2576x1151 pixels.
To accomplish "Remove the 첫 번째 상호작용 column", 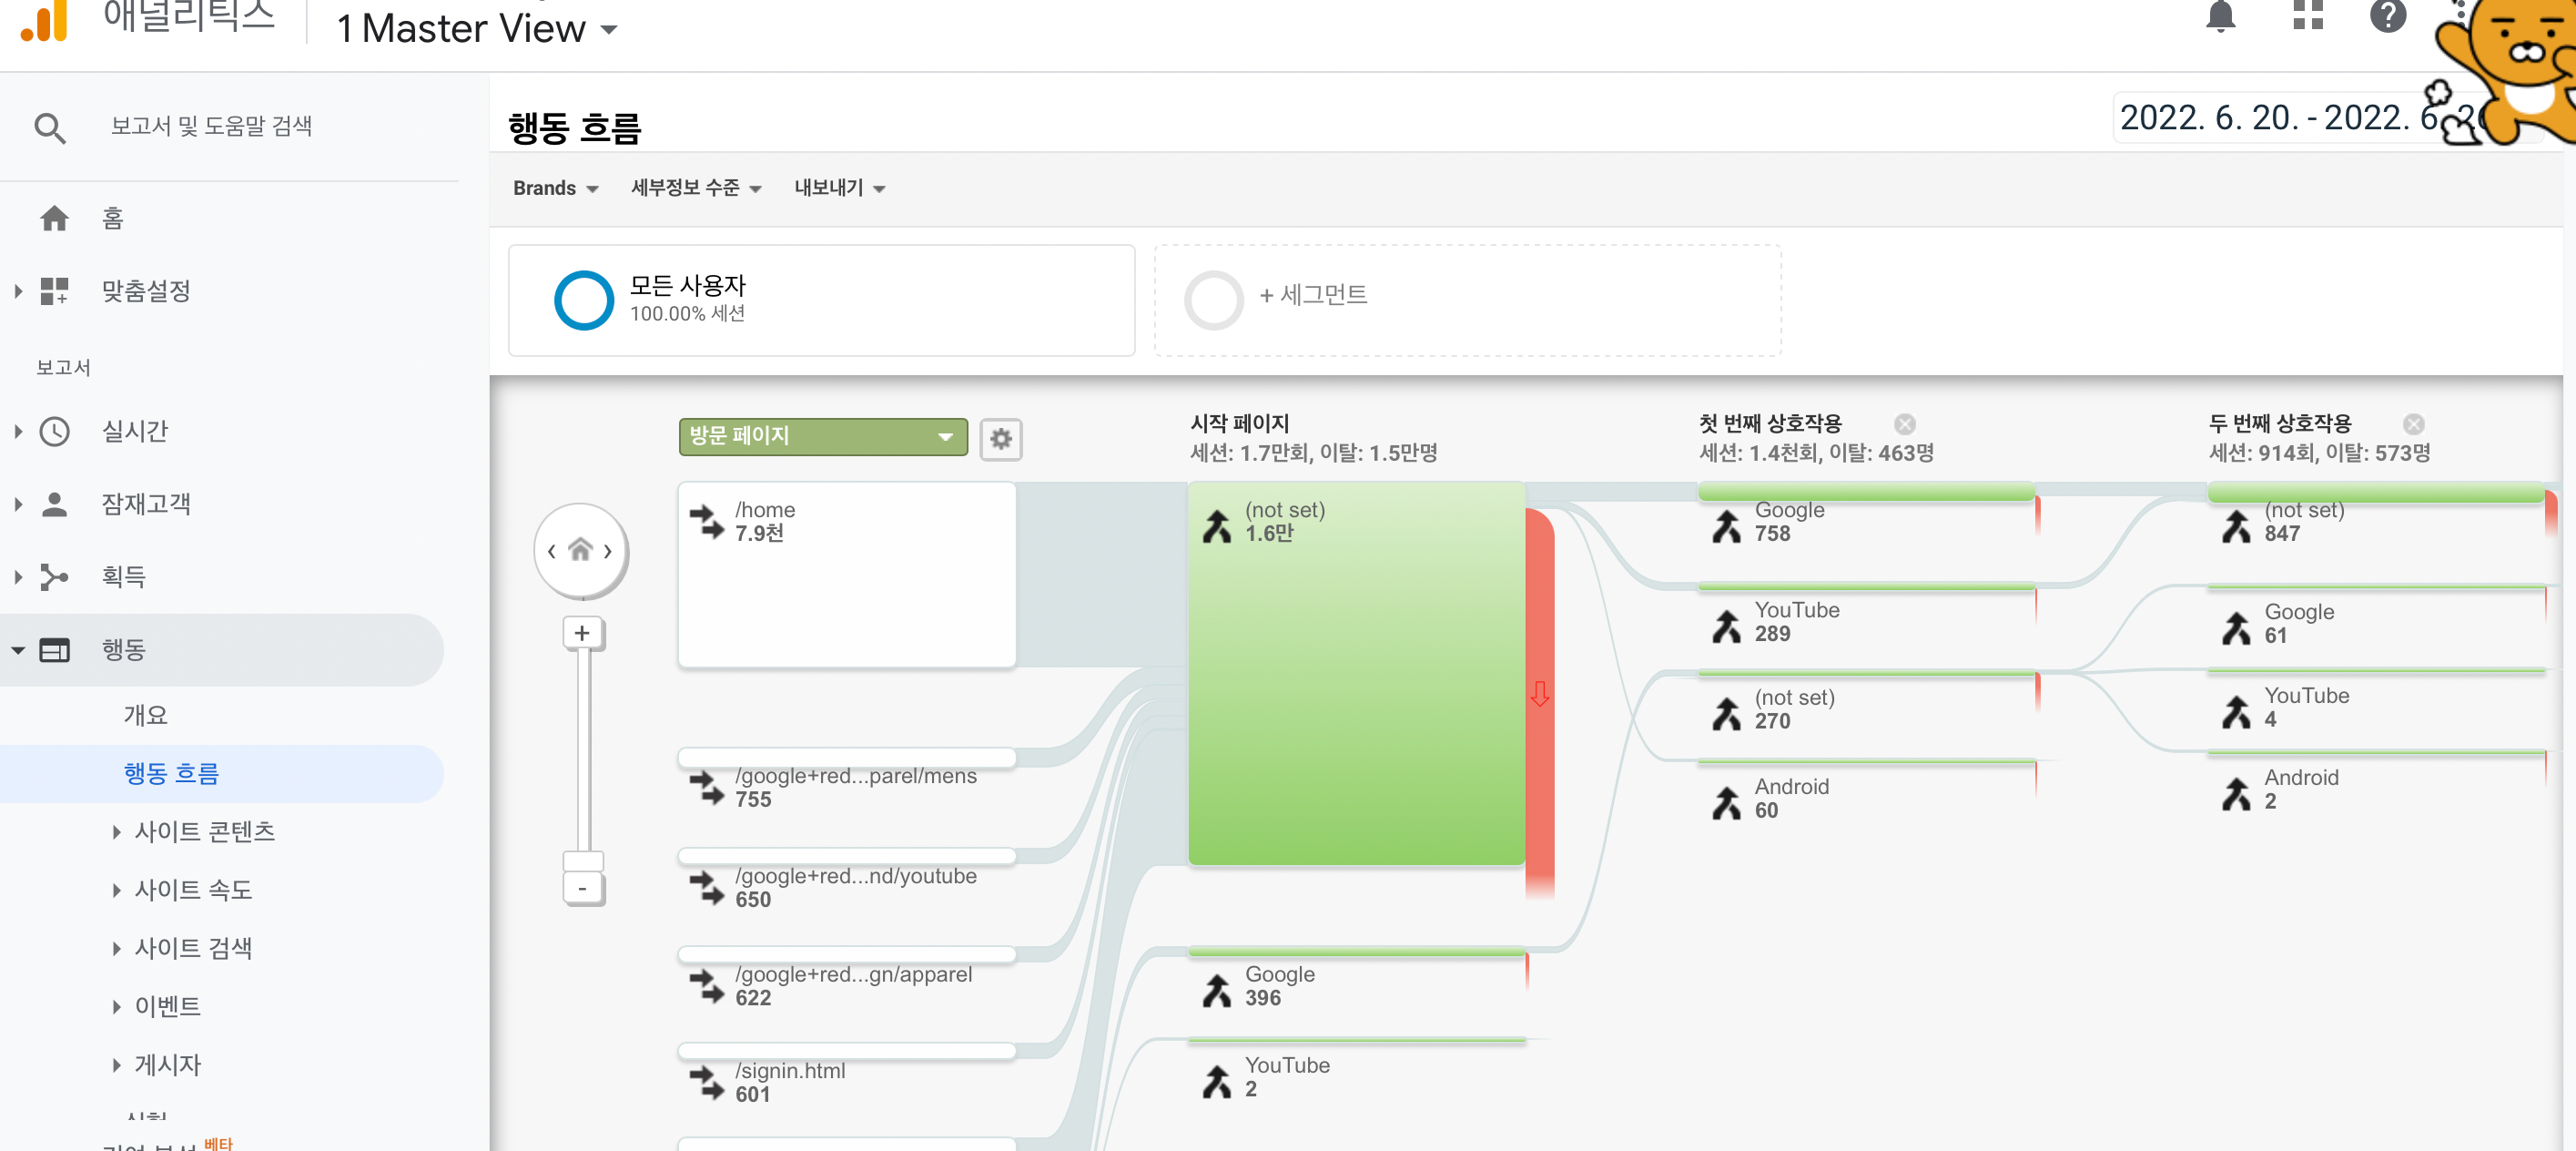I will click(1904, 424).
